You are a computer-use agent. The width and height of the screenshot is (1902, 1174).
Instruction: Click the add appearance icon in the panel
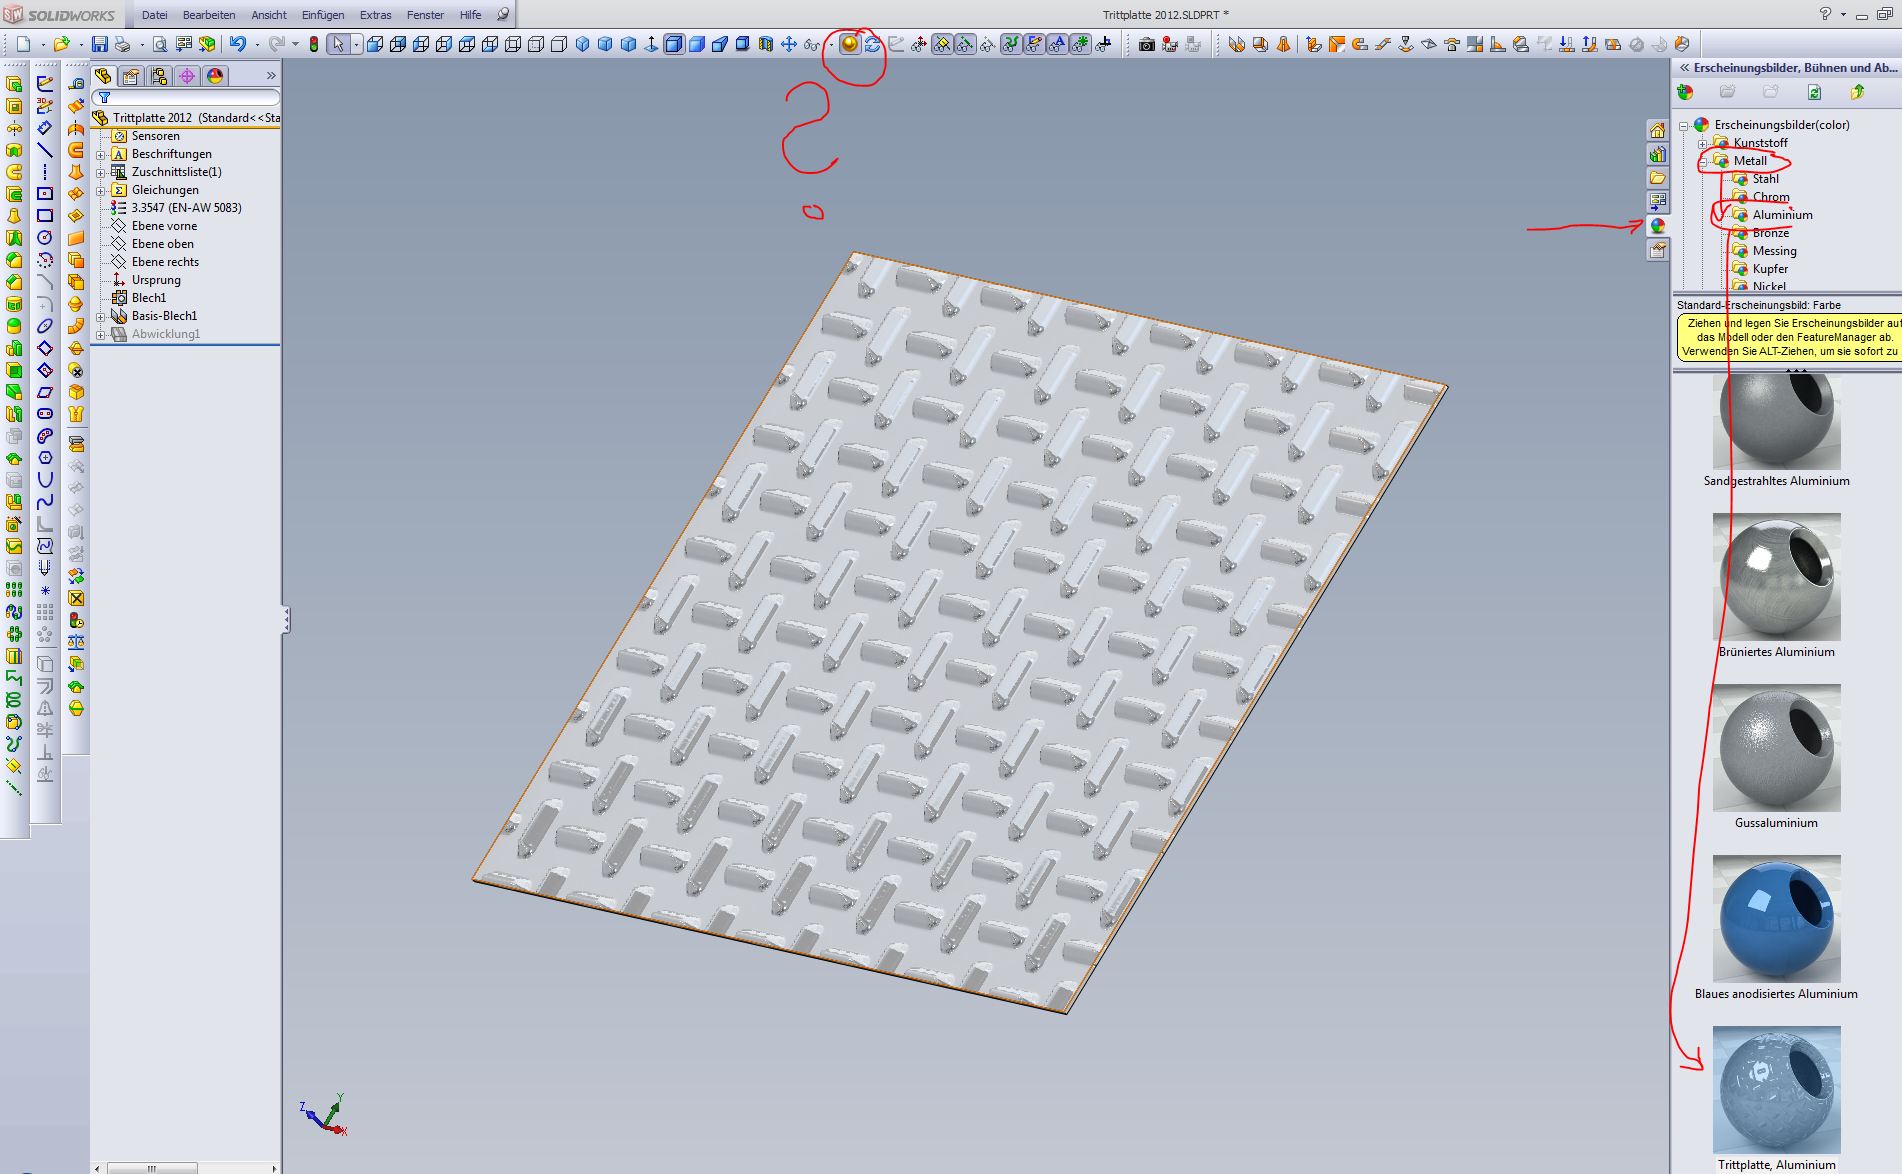pos(1685,92)
